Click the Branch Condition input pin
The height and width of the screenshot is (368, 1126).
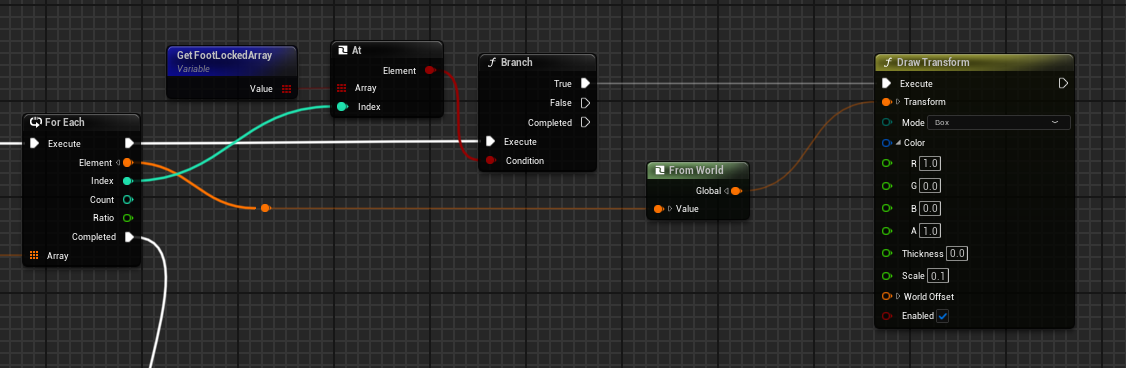point(490,160)
